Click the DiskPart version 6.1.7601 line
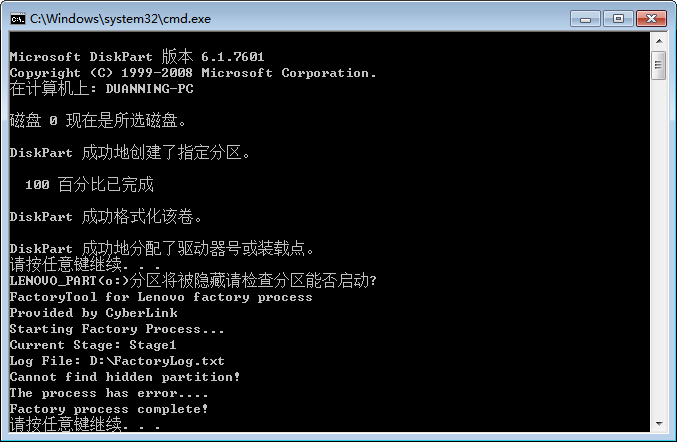The image size is (677, 442). tap(137, 57)
